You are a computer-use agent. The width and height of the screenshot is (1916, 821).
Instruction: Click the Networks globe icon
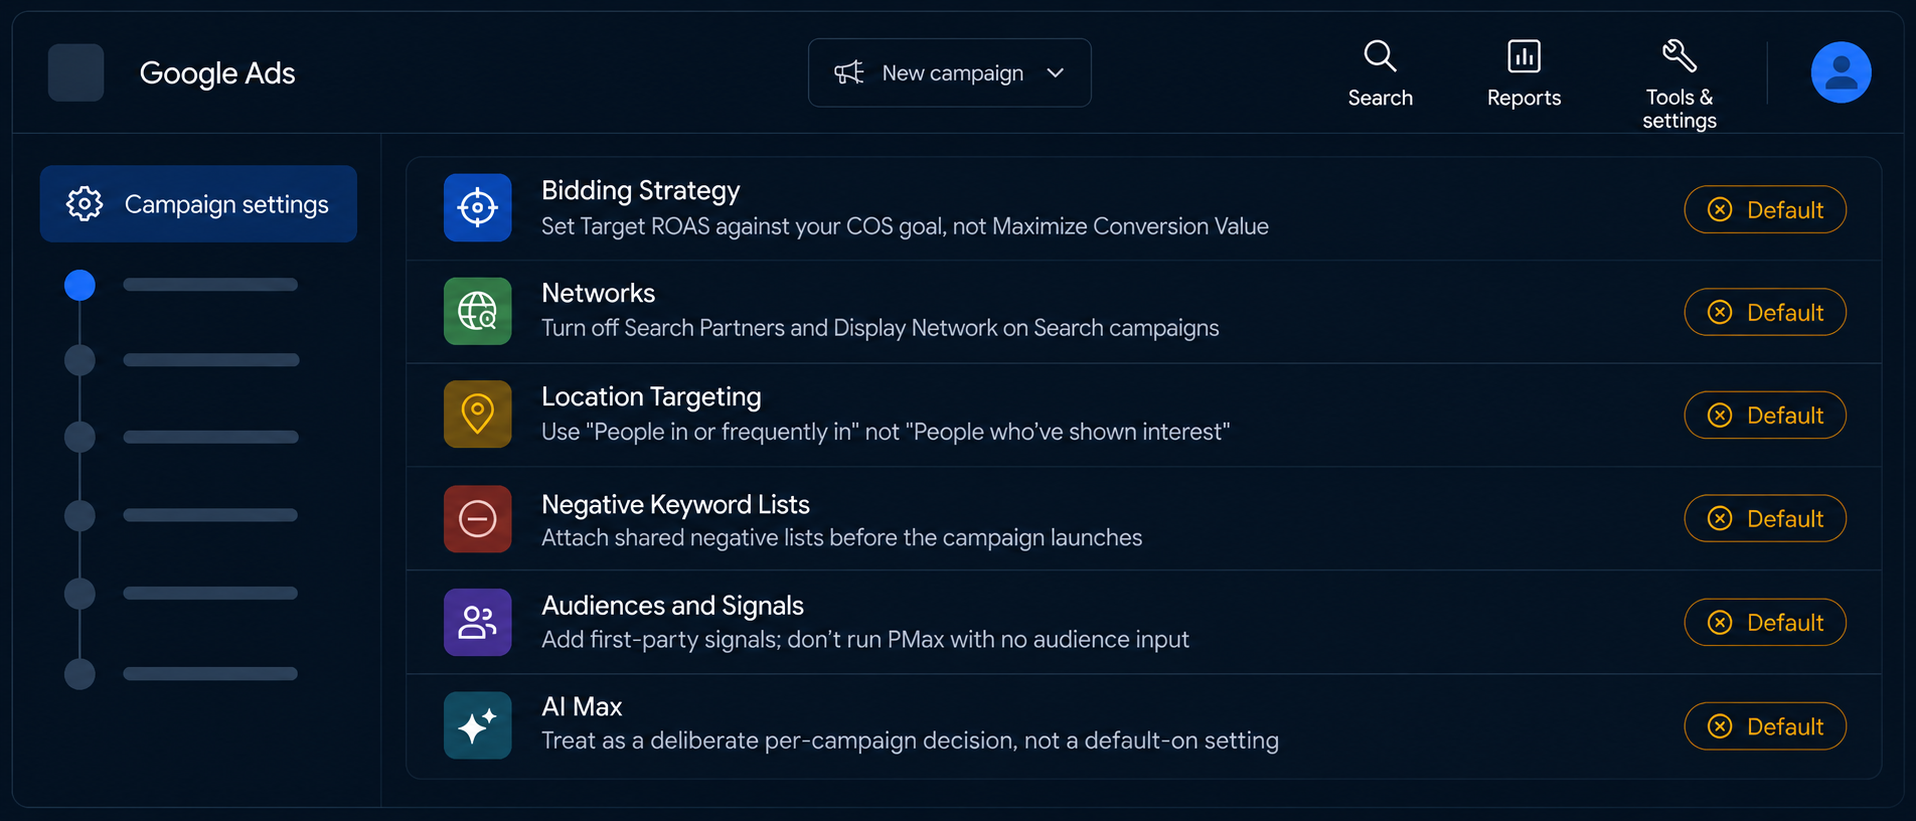click(477, 311)
